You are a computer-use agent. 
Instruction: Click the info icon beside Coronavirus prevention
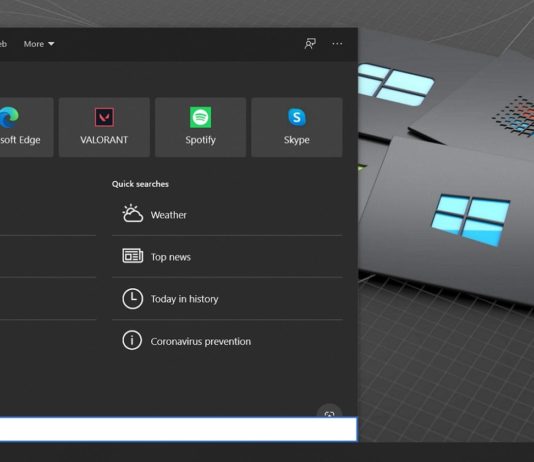(x=132, y=340)
